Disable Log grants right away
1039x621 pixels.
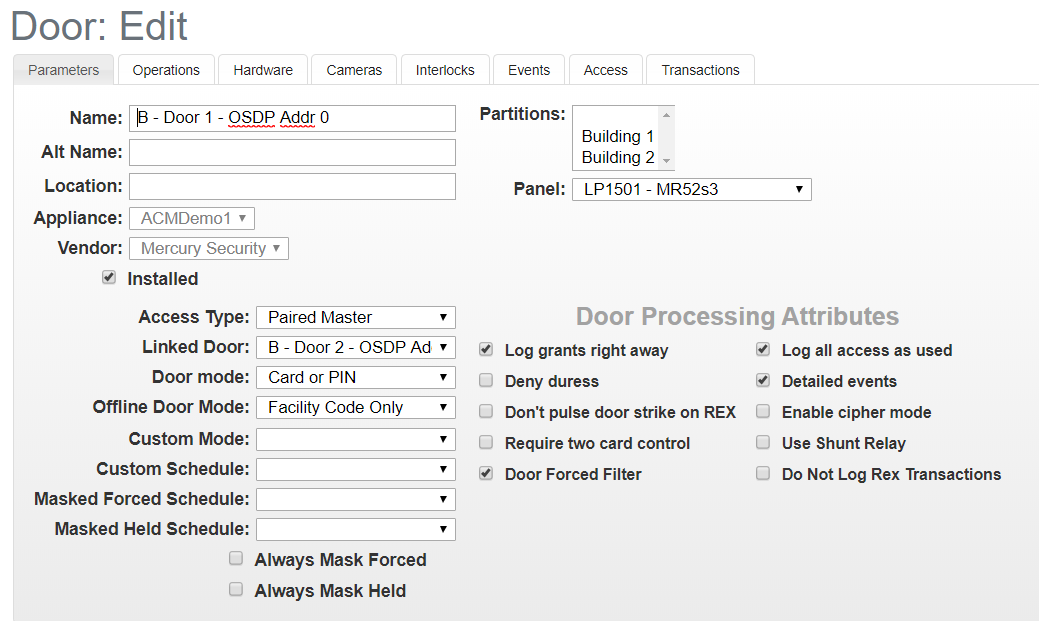[485, 349]
